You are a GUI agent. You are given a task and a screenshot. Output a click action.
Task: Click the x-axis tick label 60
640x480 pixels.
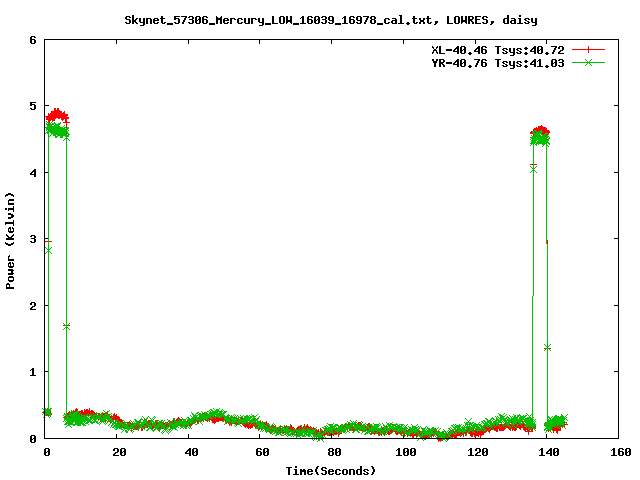[x=262, y=452]
